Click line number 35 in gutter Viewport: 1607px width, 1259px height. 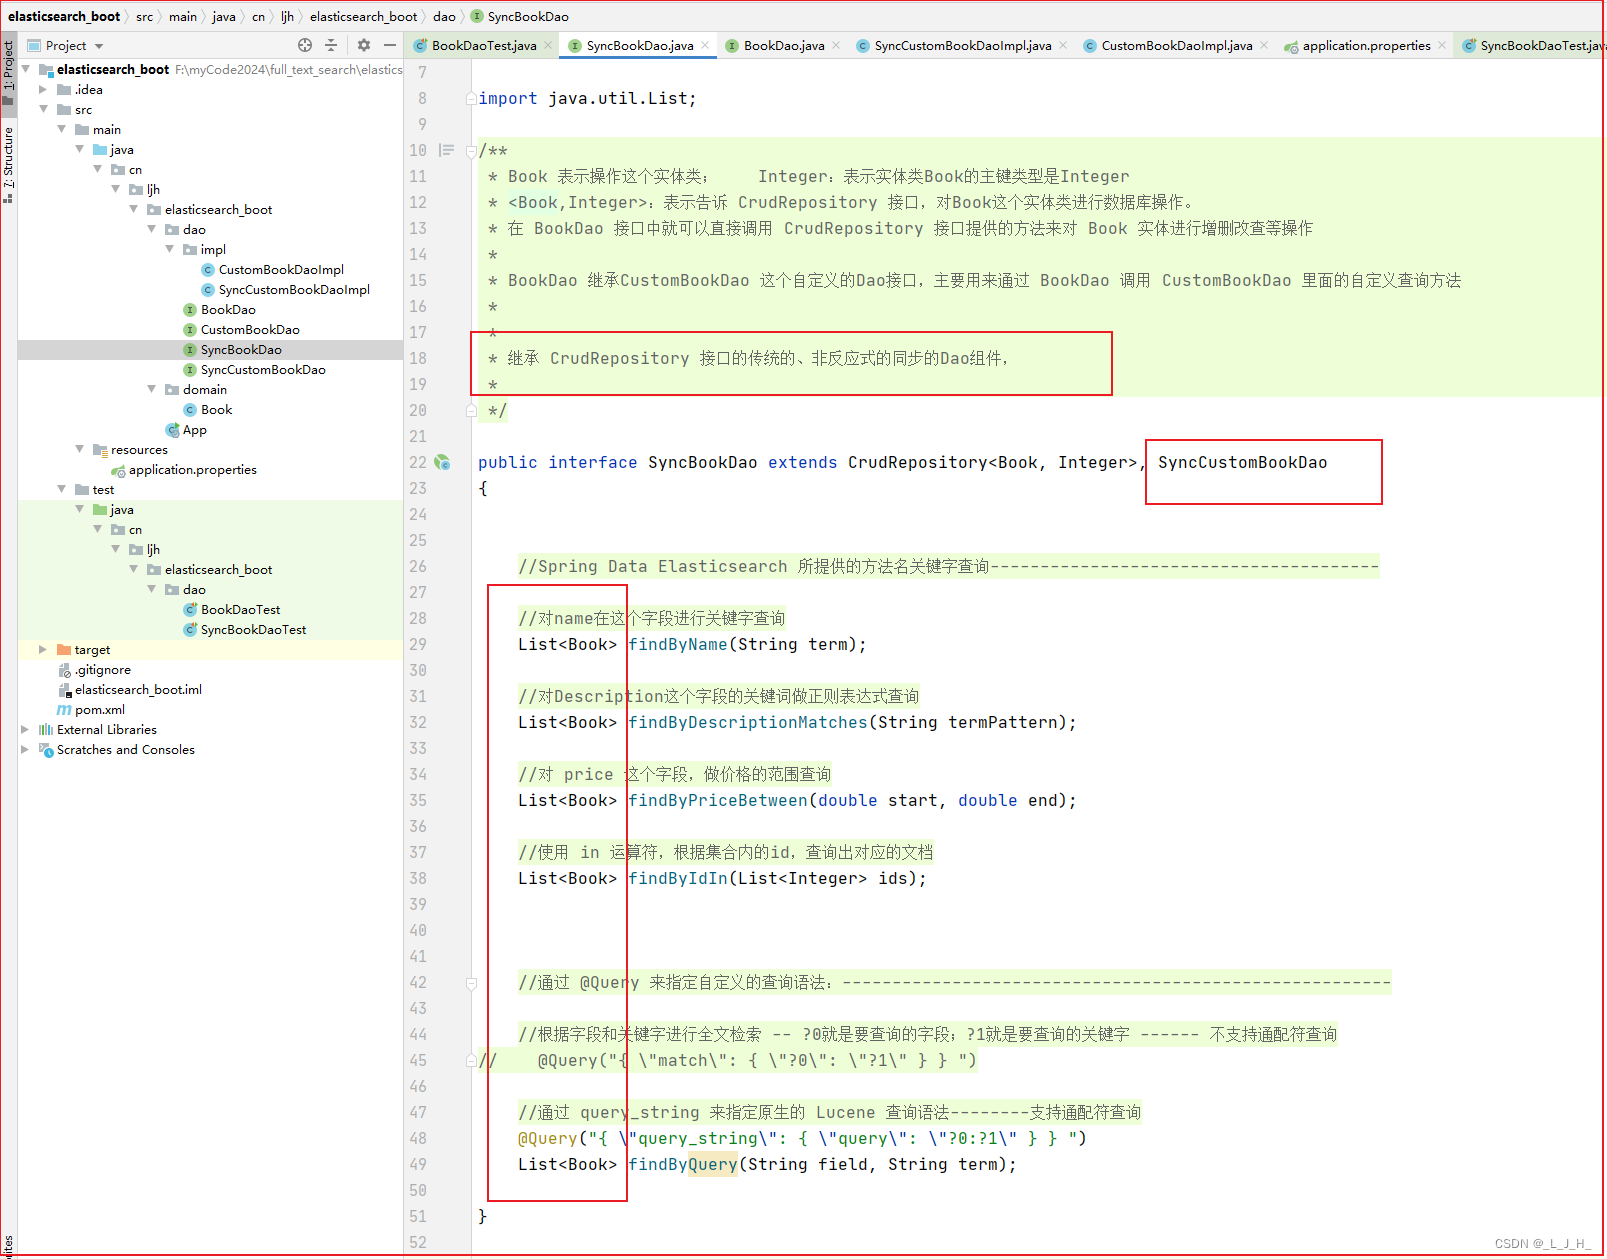point(418,801)
